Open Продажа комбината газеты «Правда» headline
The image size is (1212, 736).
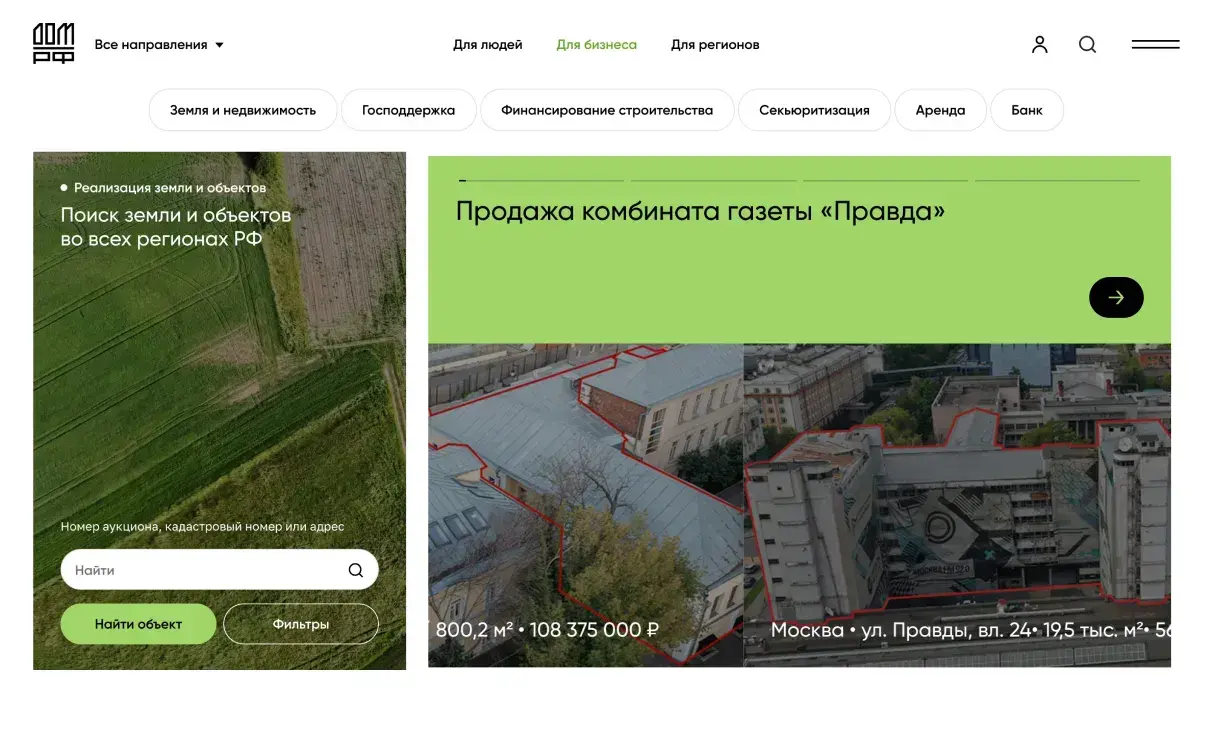(x=700, y=212)
